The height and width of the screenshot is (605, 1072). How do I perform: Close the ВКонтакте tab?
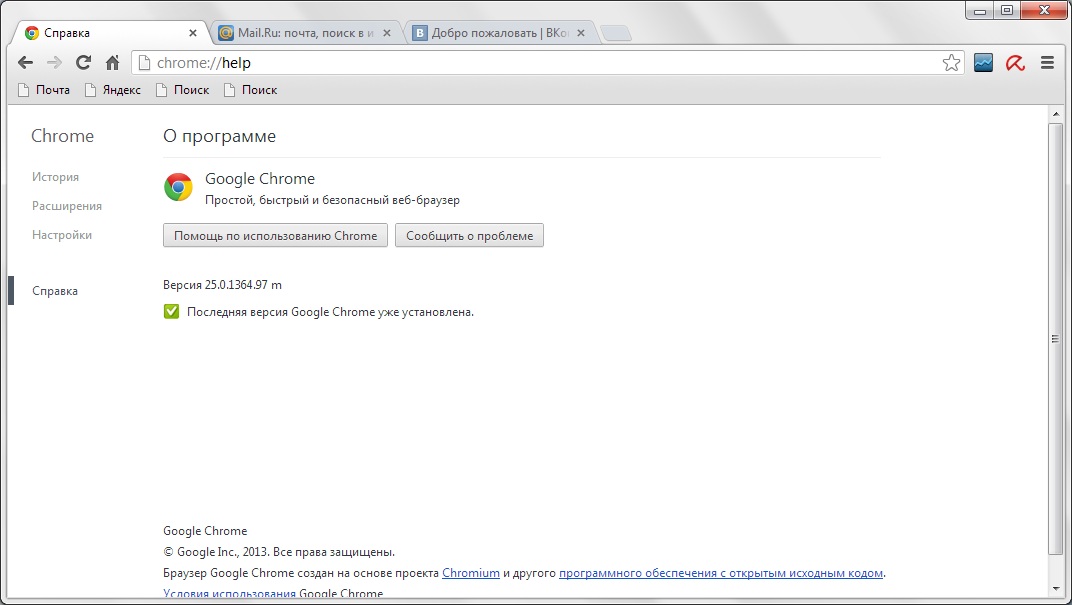click(x=581, y=33)
